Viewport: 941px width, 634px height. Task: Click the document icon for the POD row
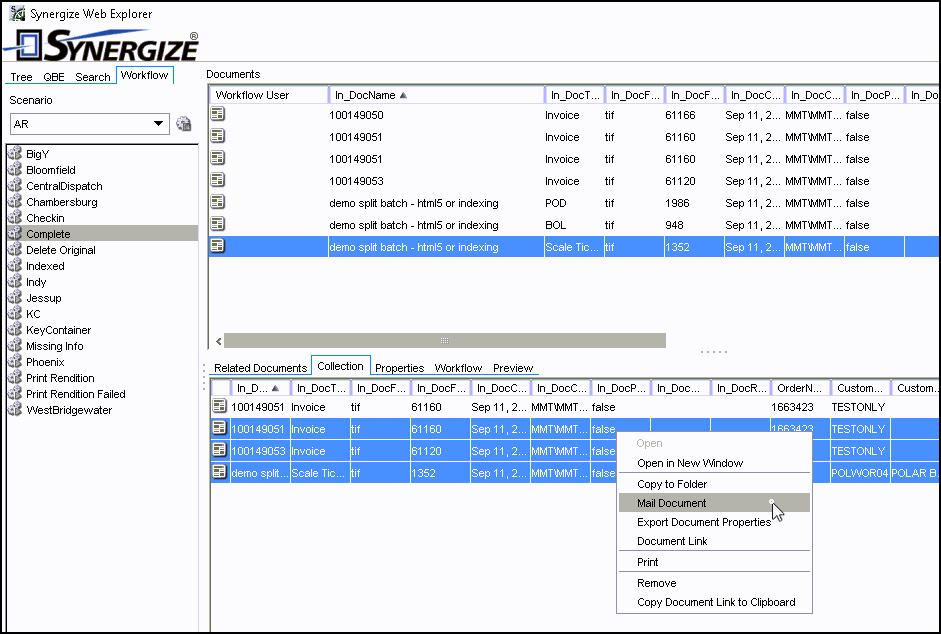click(x=217, y=202)
